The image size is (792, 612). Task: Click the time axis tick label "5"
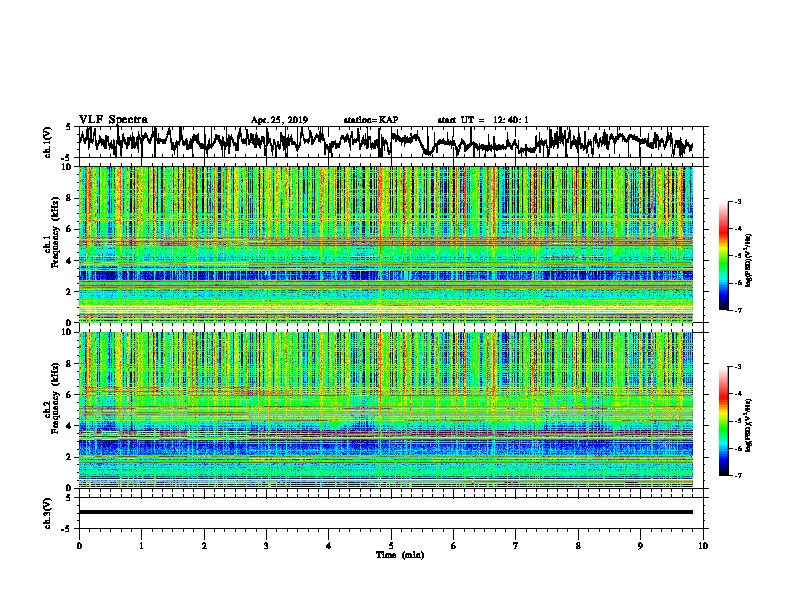[391, 546]
